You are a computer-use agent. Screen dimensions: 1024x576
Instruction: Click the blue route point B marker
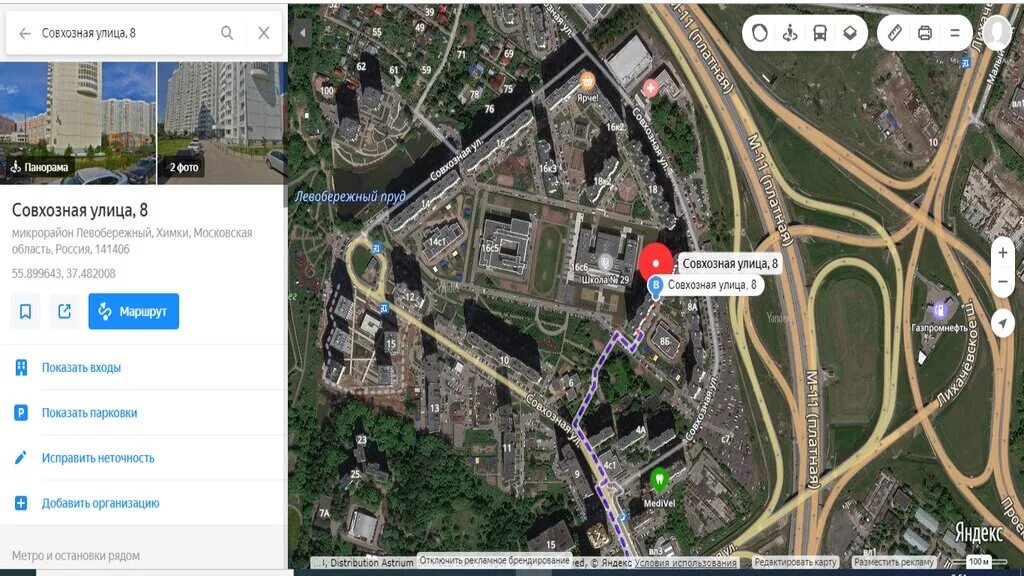(x=656, y=286)
